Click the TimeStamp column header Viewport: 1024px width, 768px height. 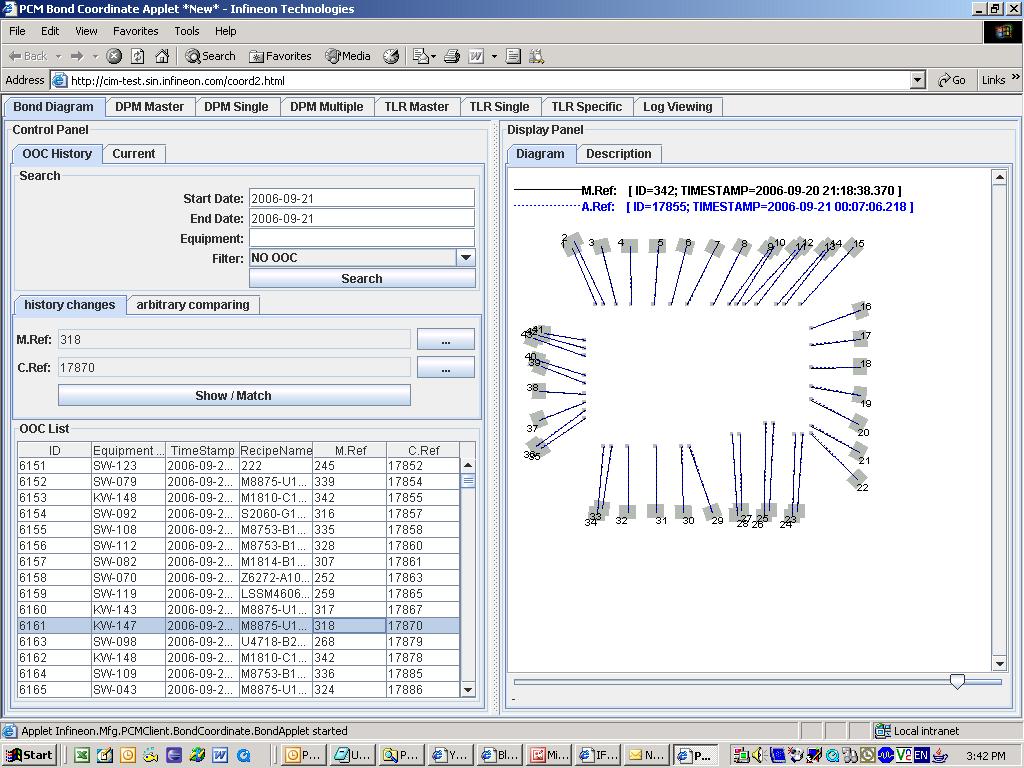point(202,450)
